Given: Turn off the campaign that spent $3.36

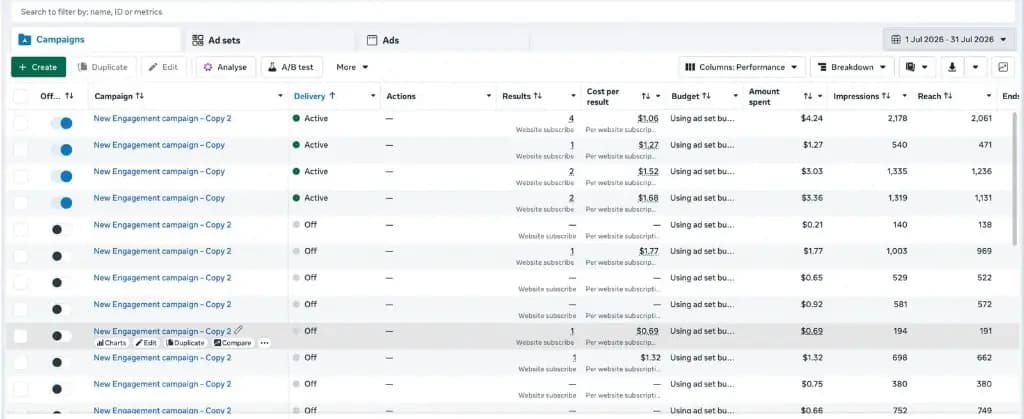Looking at the screenshot, I should (x=61, y=203).
